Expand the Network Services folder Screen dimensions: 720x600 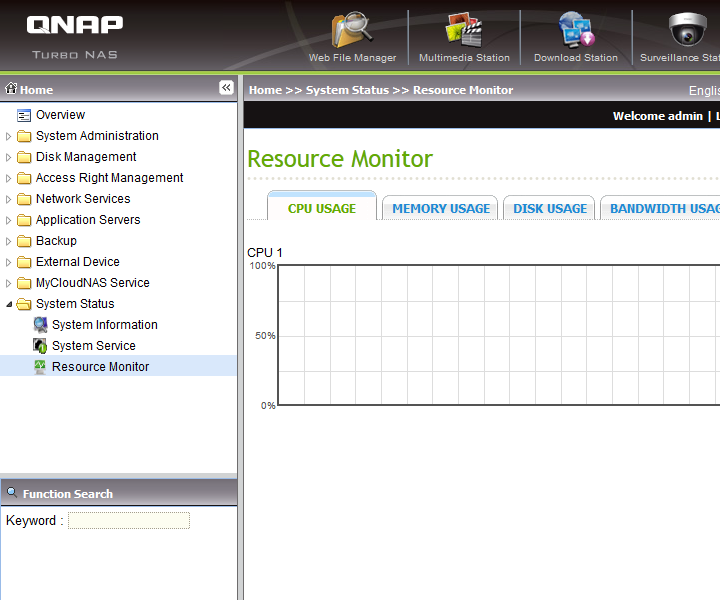pyautogui.click(x=10, y=199)
